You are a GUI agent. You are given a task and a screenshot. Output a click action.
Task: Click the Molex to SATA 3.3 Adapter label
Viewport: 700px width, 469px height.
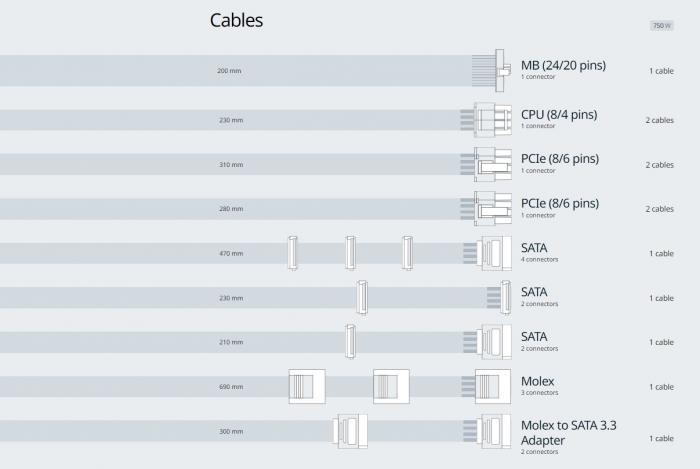[569, 433]
